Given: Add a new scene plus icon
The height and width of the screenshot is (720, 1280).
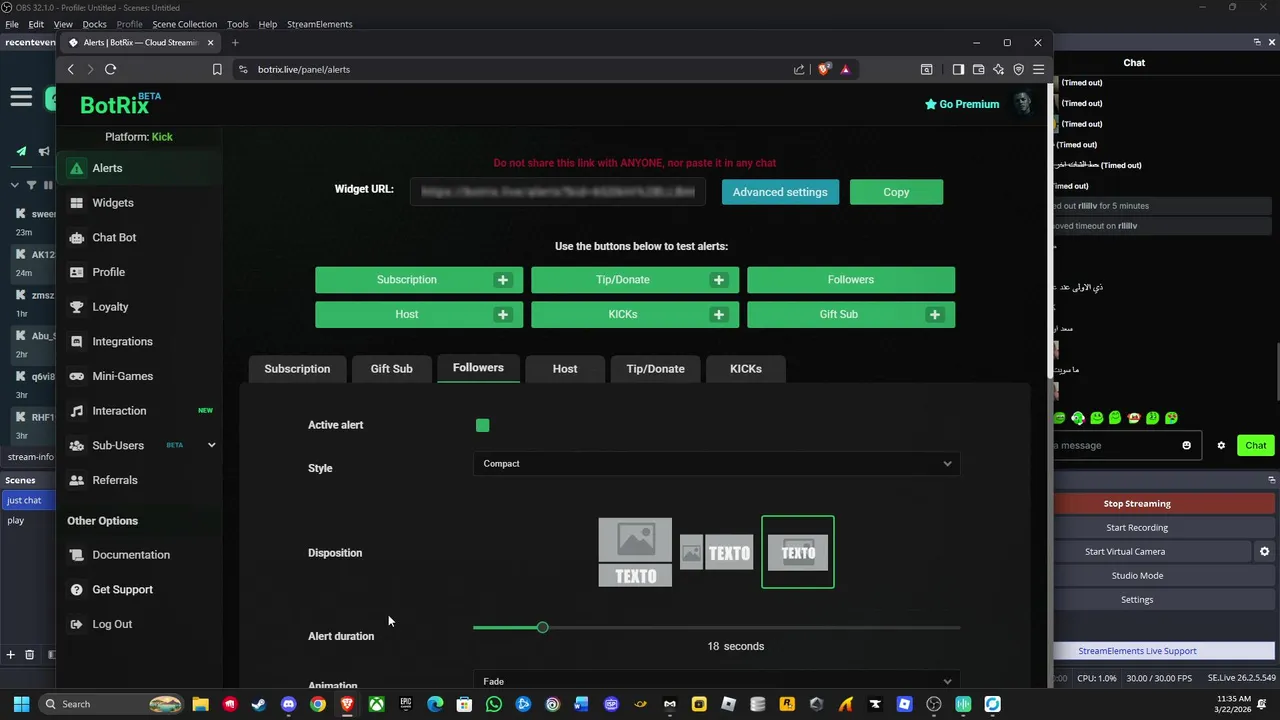Looking at the screenshot, I should click(10, 654).
